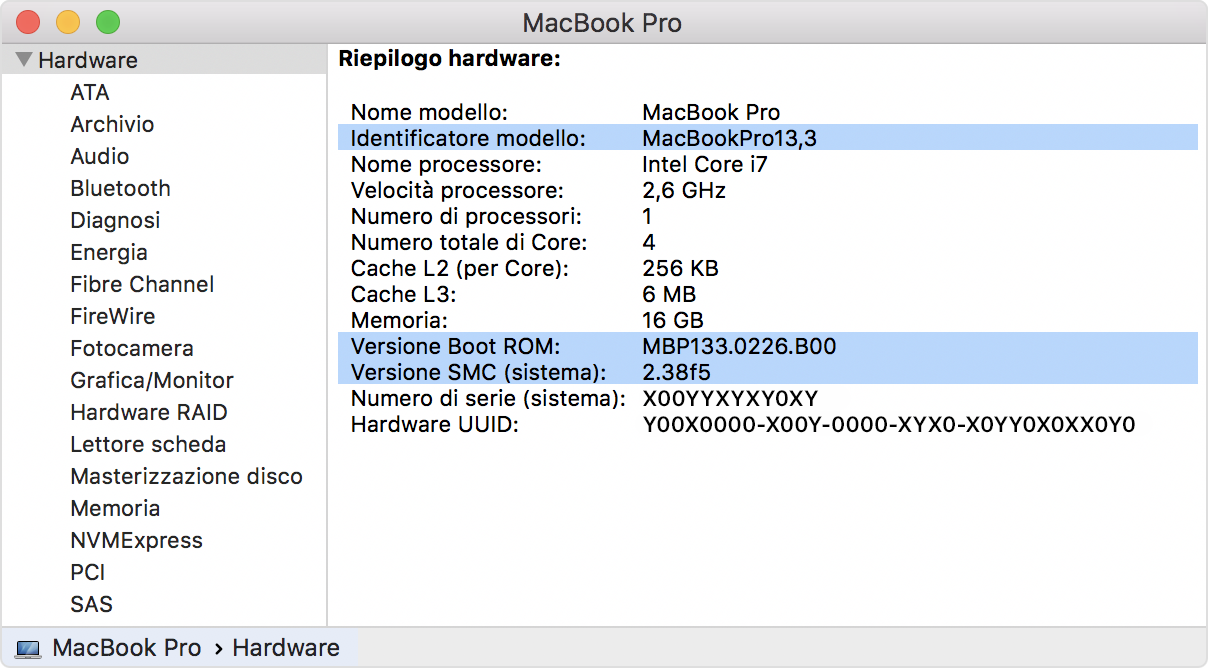Select Bluetooth in the Hardware sidebar
This screenshot has width=1208, height=668.
tap(119, 188)
